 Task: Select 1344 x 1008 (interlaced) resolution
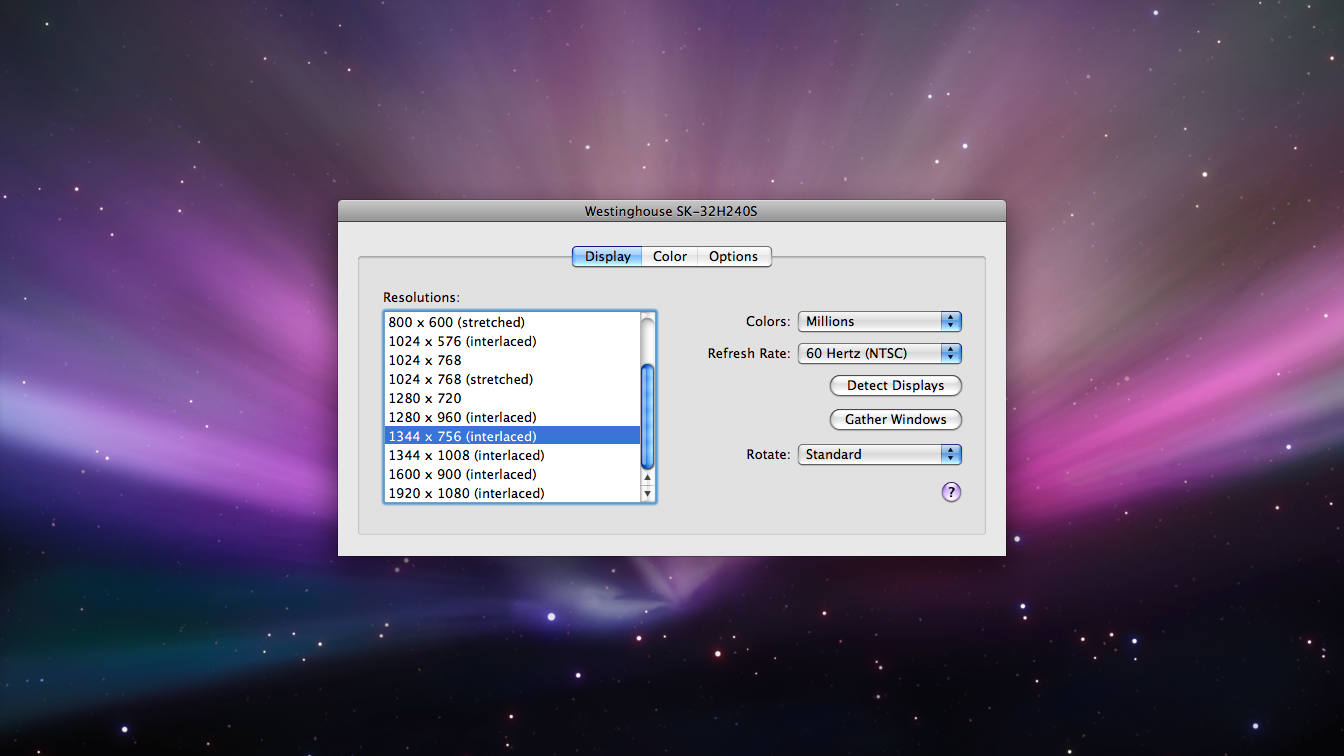[x=512, y=456]
